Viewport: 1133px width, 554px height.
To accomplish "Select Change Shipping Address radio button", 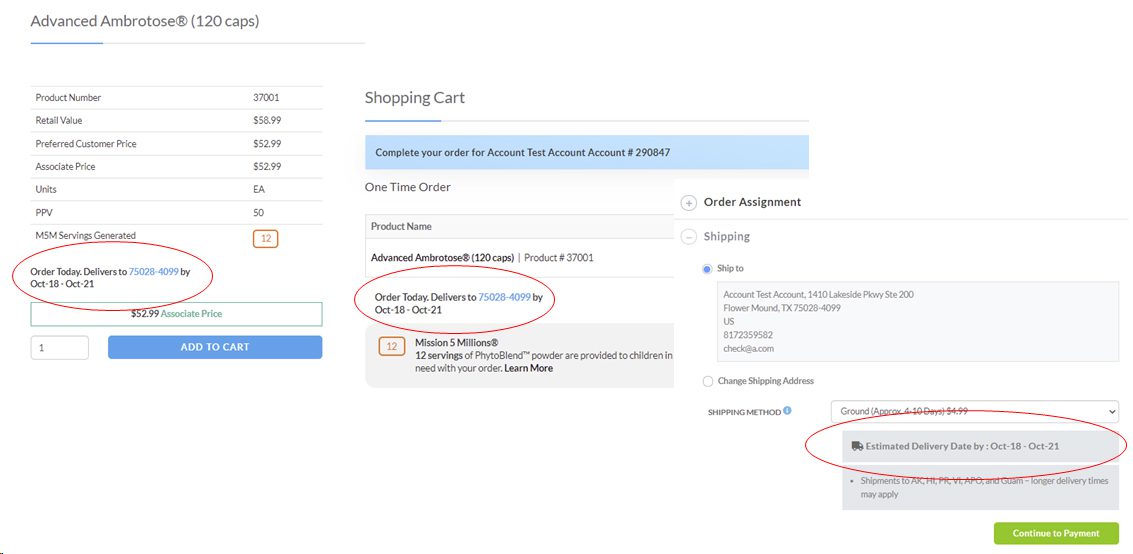I will 707,381.
